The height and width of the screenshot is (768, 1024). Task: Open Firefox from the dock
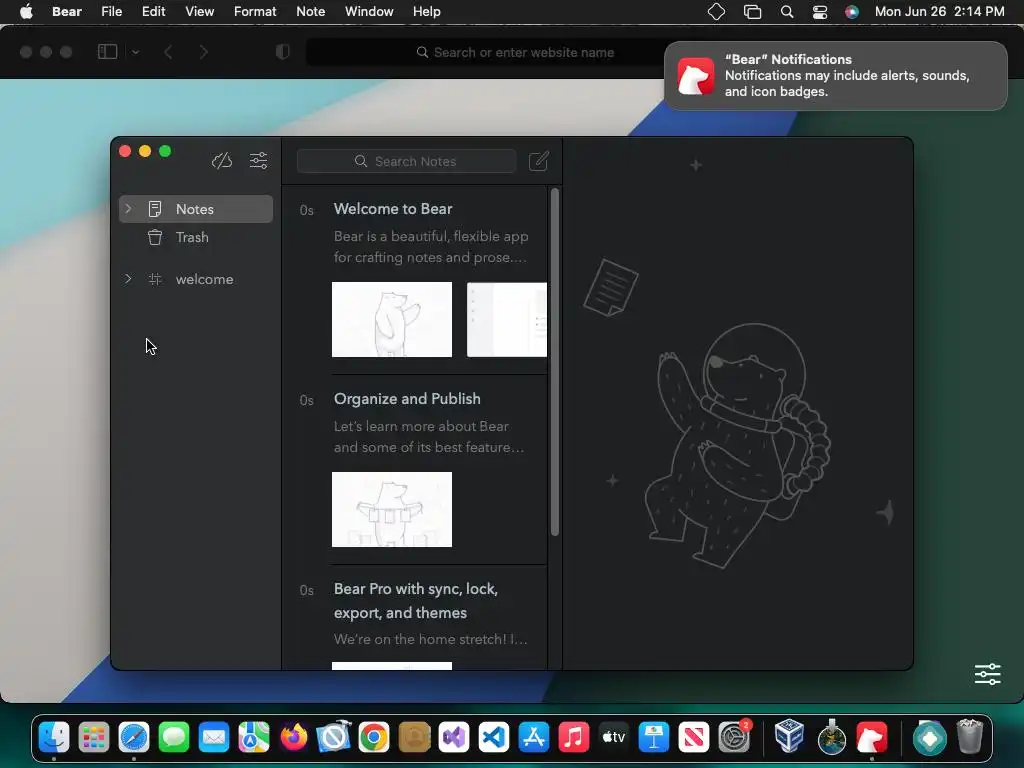tap(294, 738)
